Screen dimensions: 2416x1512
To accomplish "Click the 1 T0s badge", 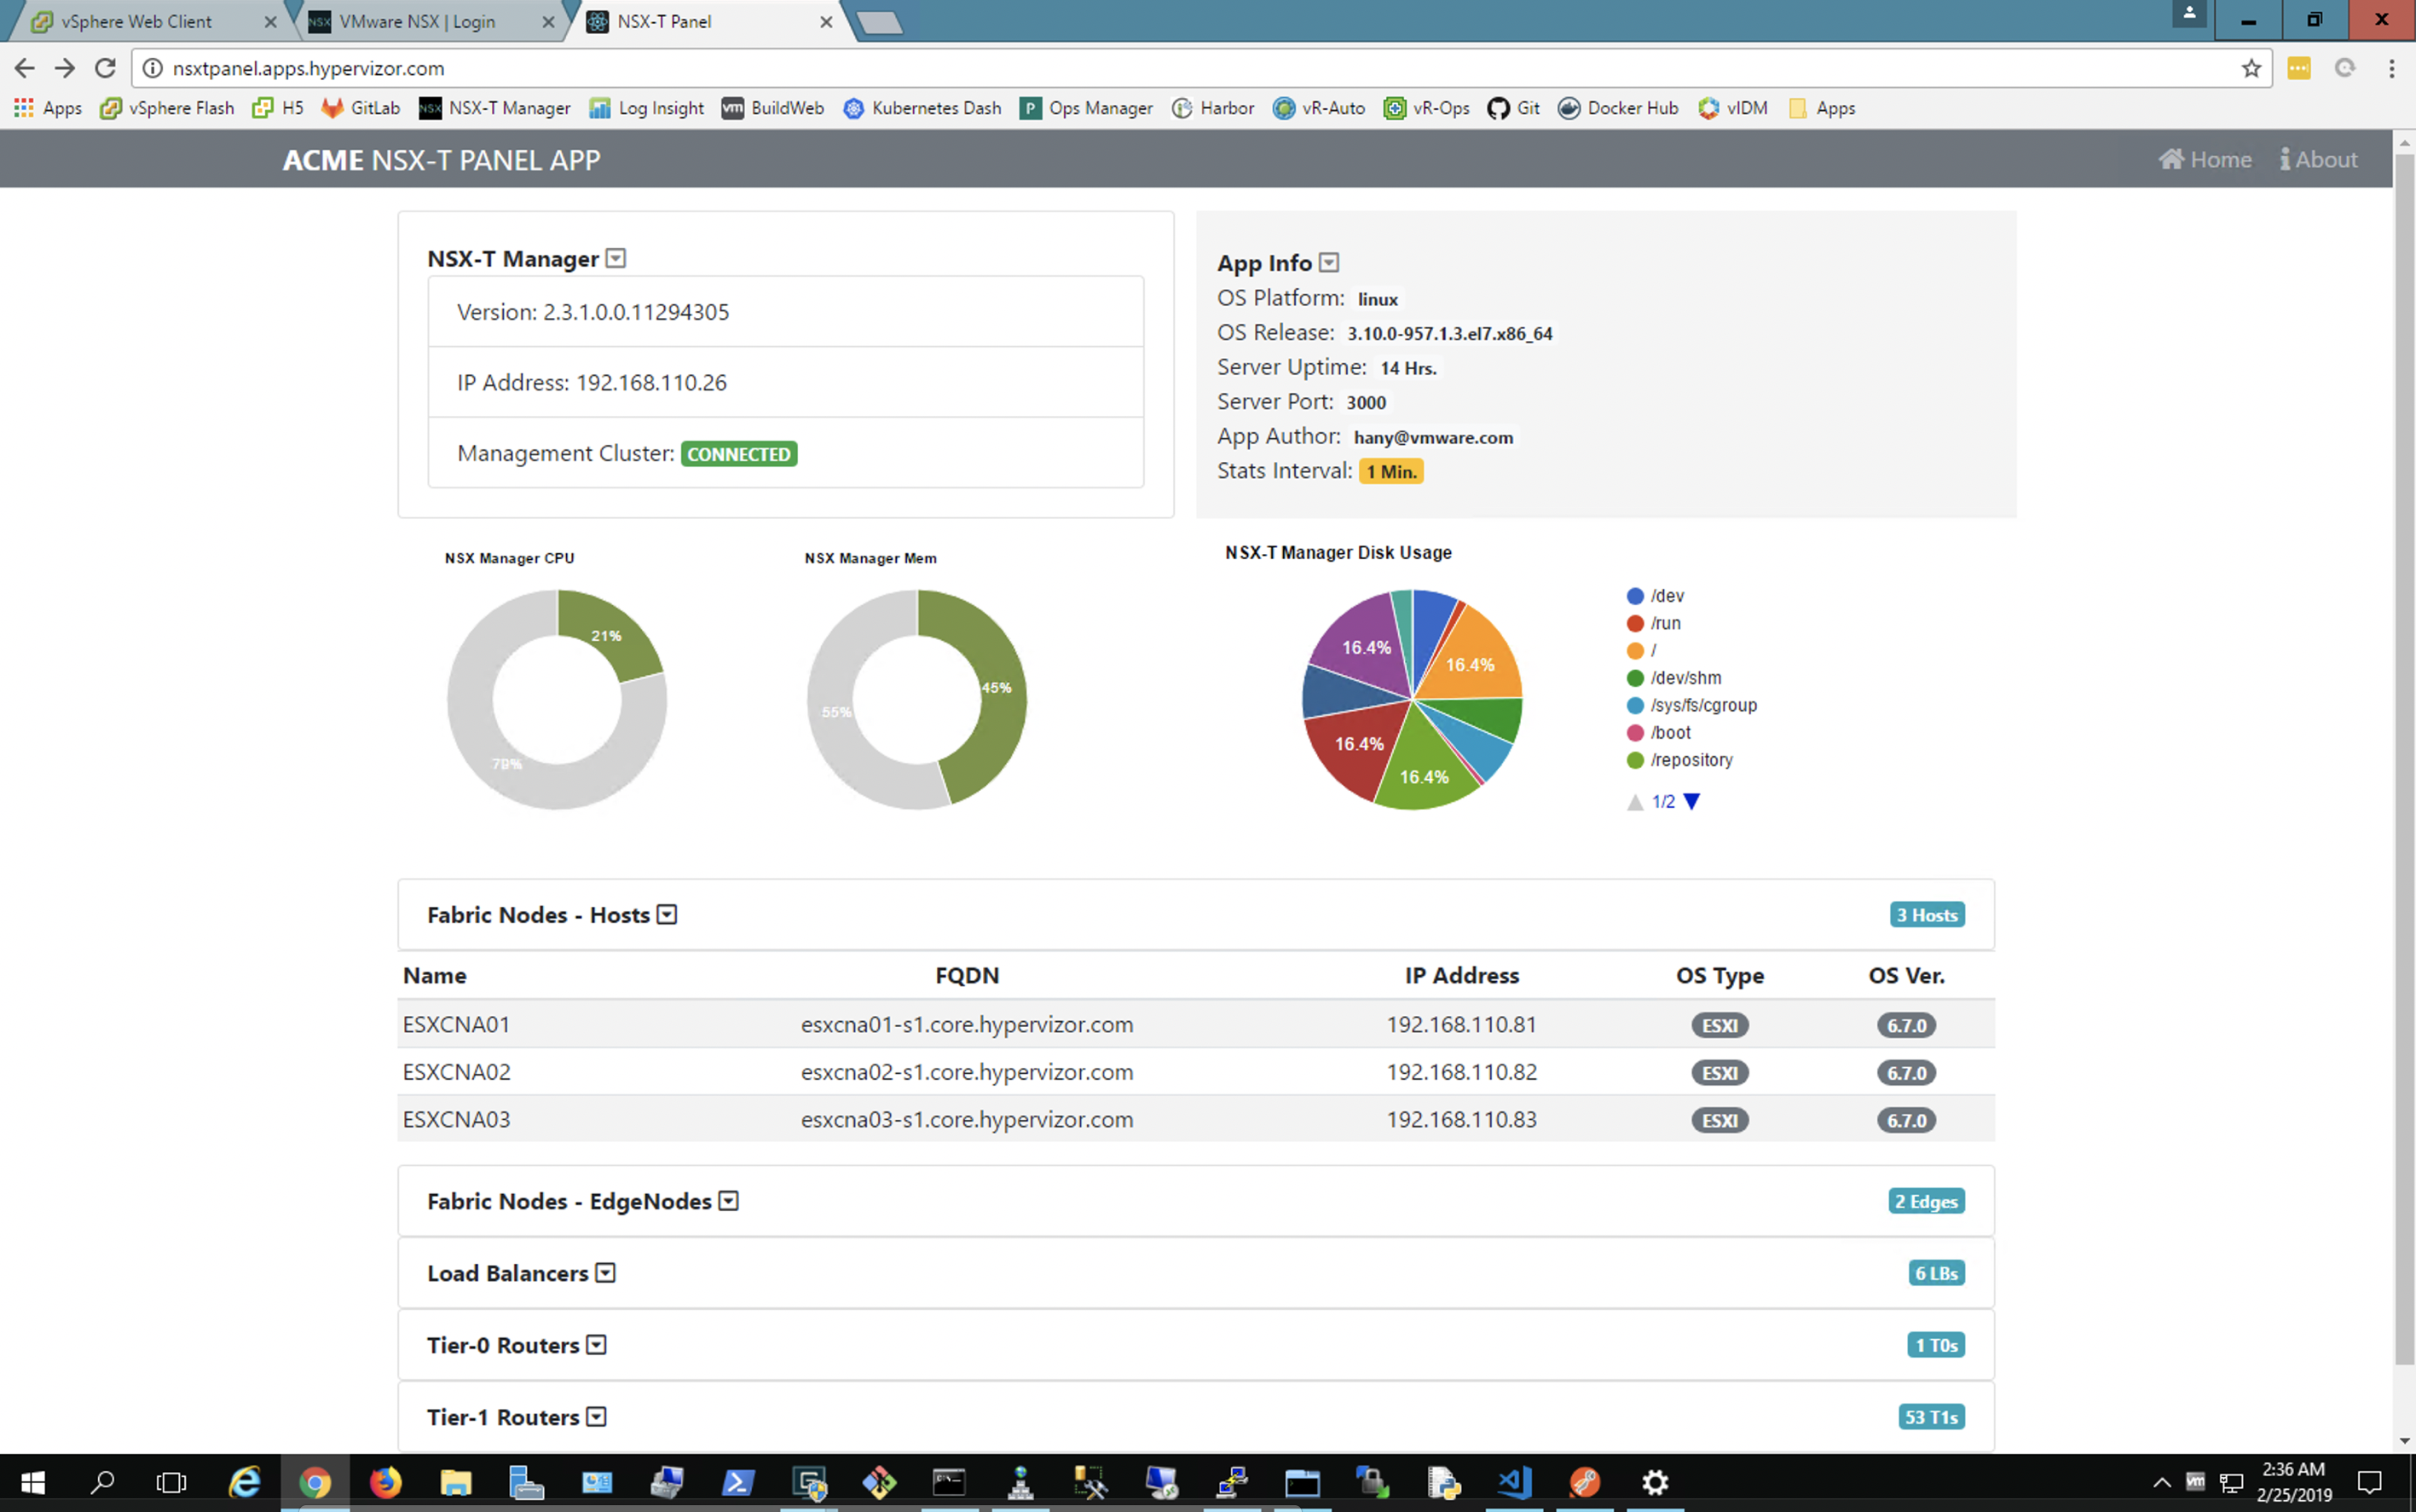I will pos(1936,1345).
